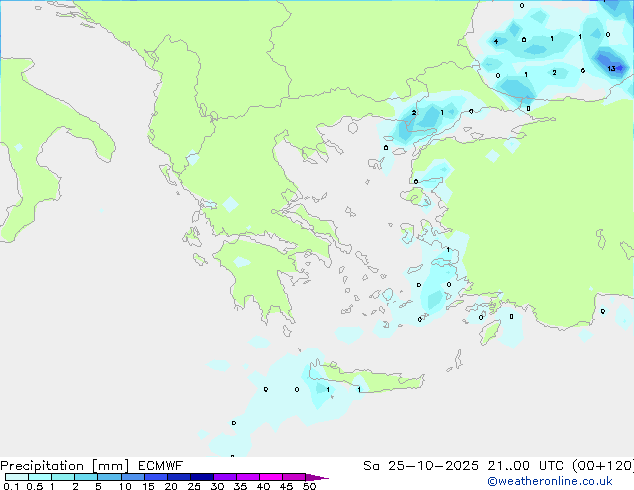The image size is (634, 490).
Task: Select the 0.1–0.5 mm legend swatch
Action: click(x=17, y=477)
